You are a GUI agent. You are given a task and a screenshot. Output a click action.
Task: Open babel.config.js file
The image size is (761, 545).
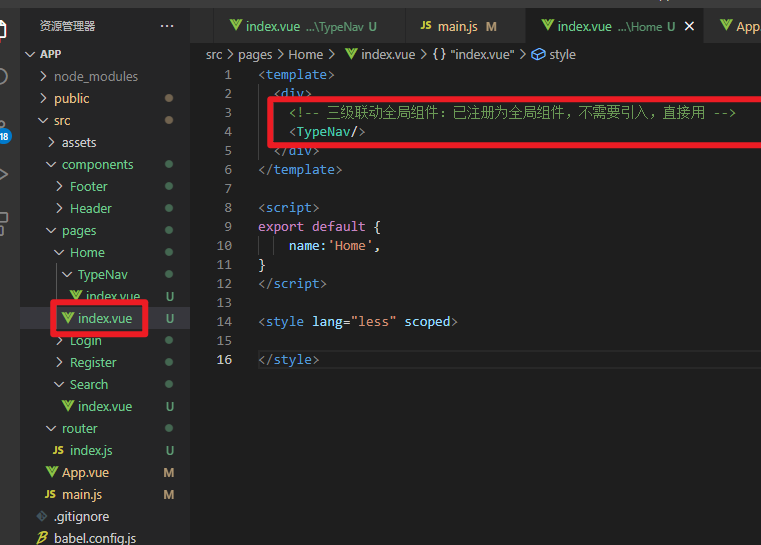coord(95,538)
